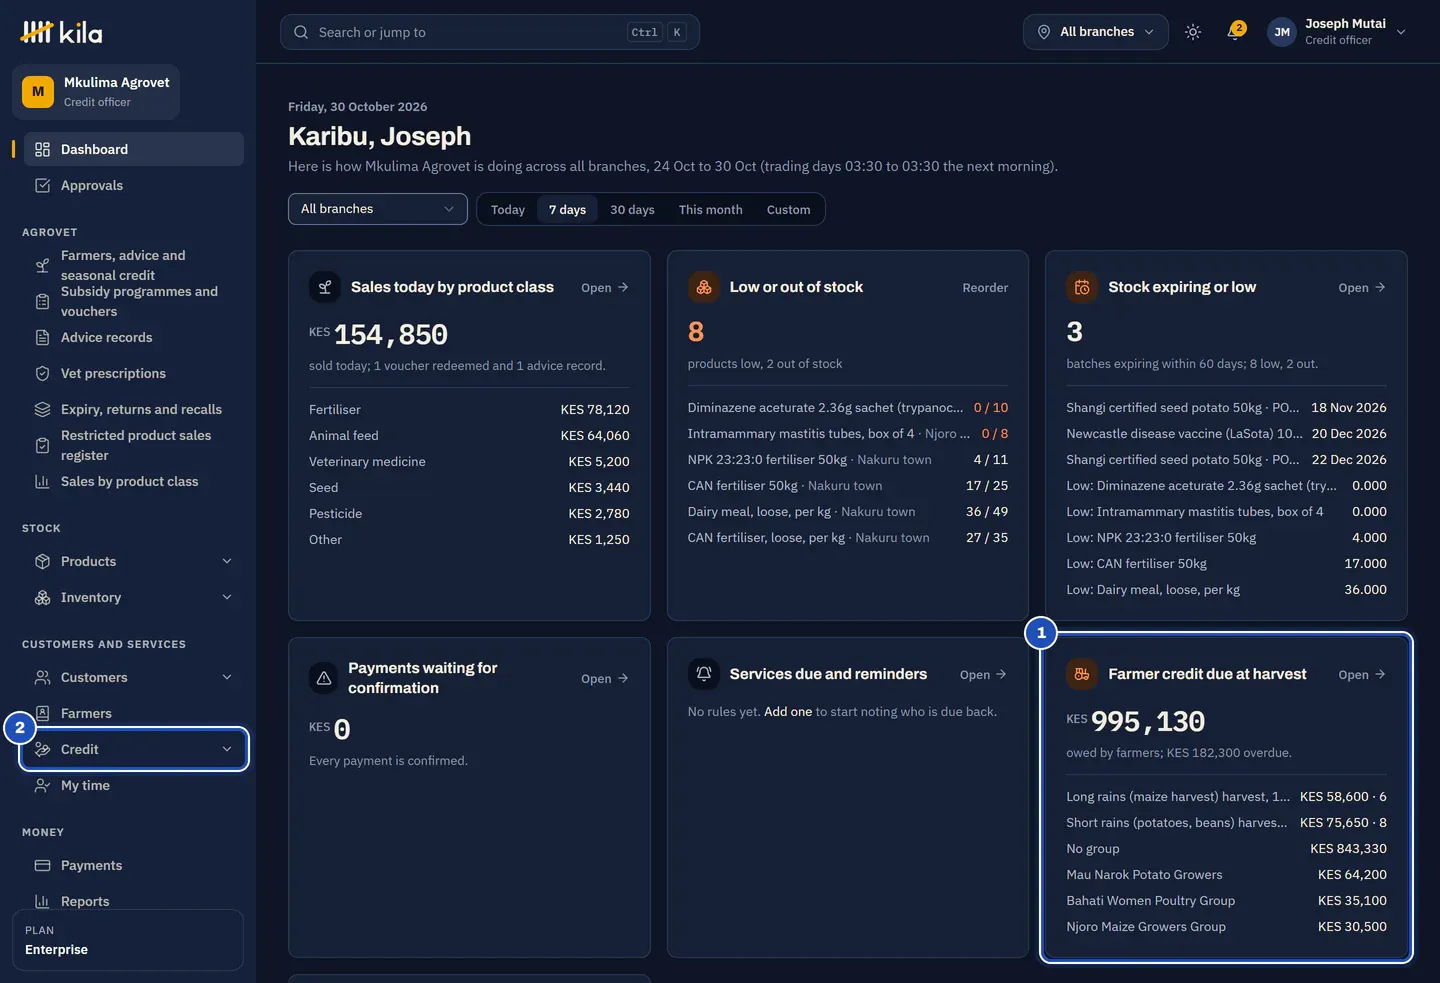Open the All branches dropdown in header
This screenshot has width=1440, height=983.
[x=1095, y=32]
